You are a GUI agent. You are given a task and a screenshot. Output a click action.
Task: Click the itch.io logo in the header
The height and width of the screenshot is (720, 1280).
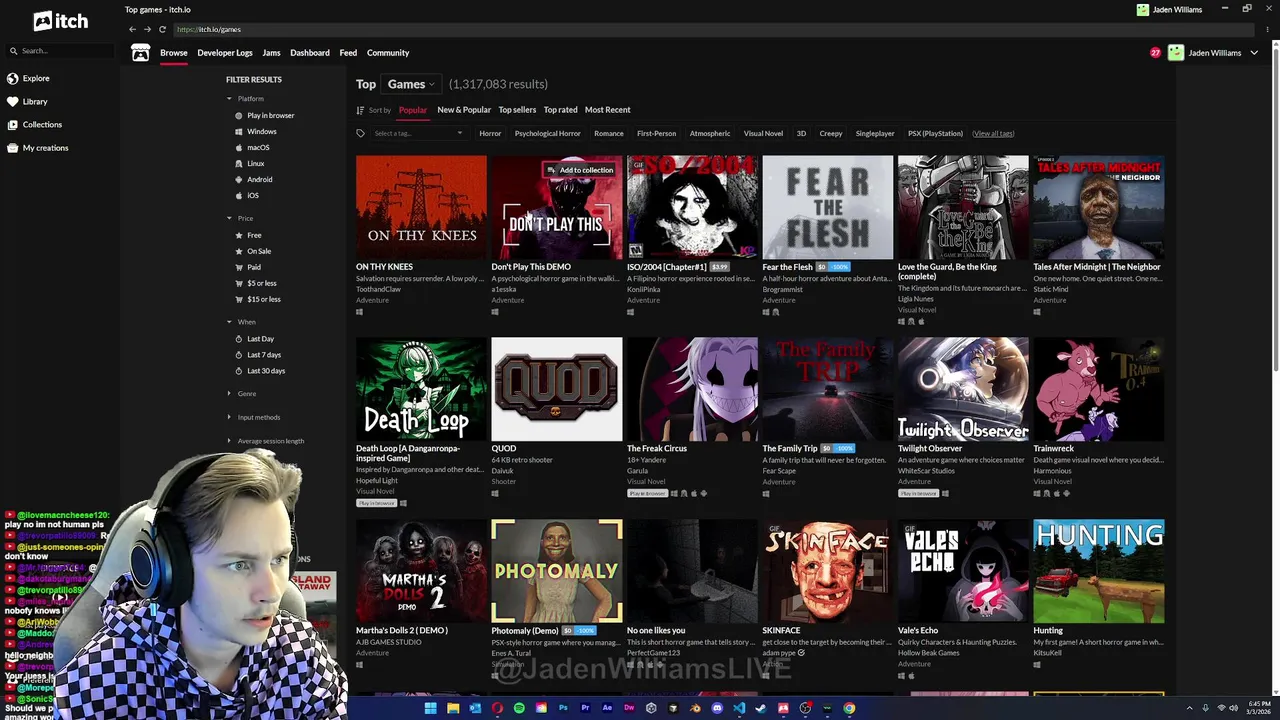[x=60, y=20]
